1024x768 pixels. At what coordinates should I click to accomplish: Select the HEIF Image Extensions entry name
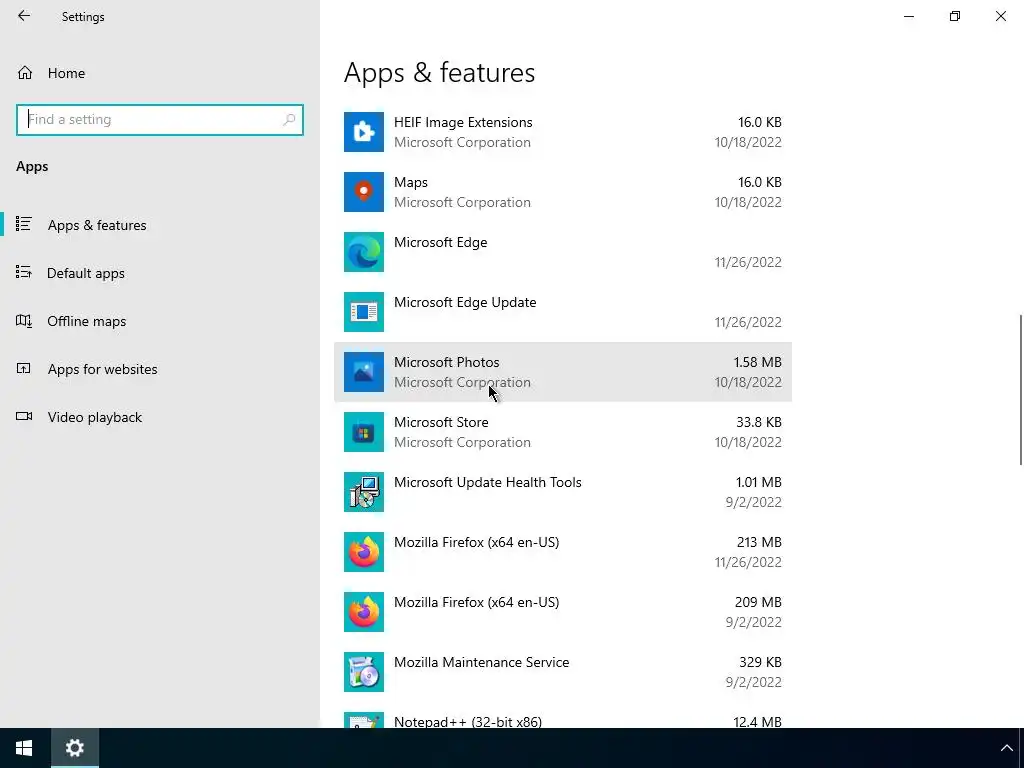(463, 122)
